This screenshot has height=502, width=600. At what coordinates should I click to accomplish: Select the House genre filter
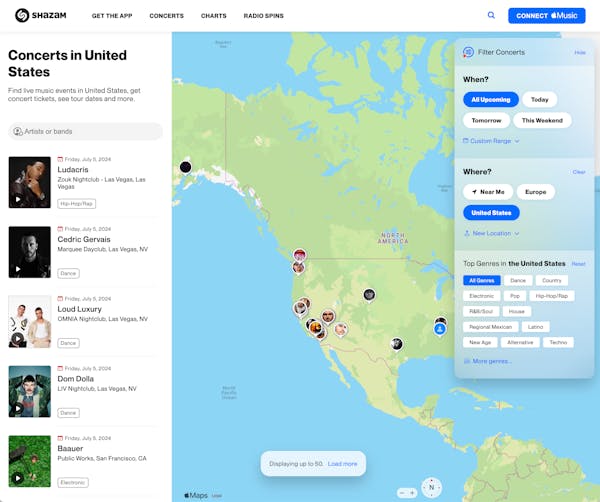517,311
